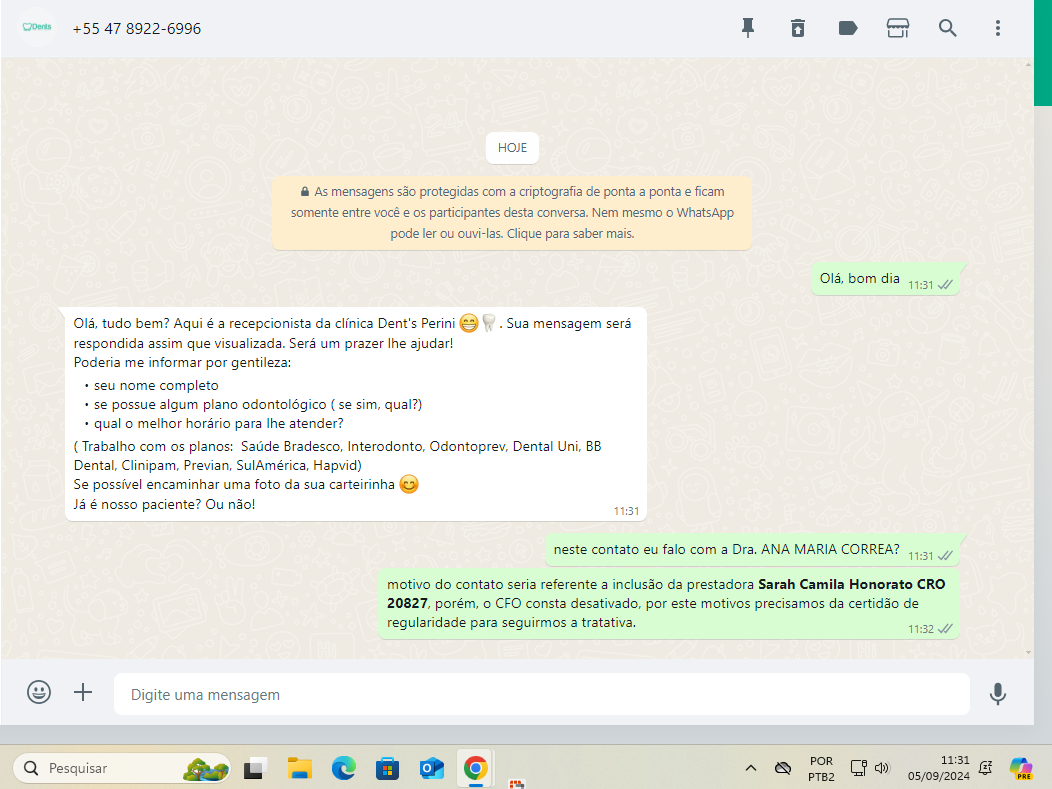
Task: Open the Windows taskbar search box
Action: pyautogui.click(x=121, y=768)
